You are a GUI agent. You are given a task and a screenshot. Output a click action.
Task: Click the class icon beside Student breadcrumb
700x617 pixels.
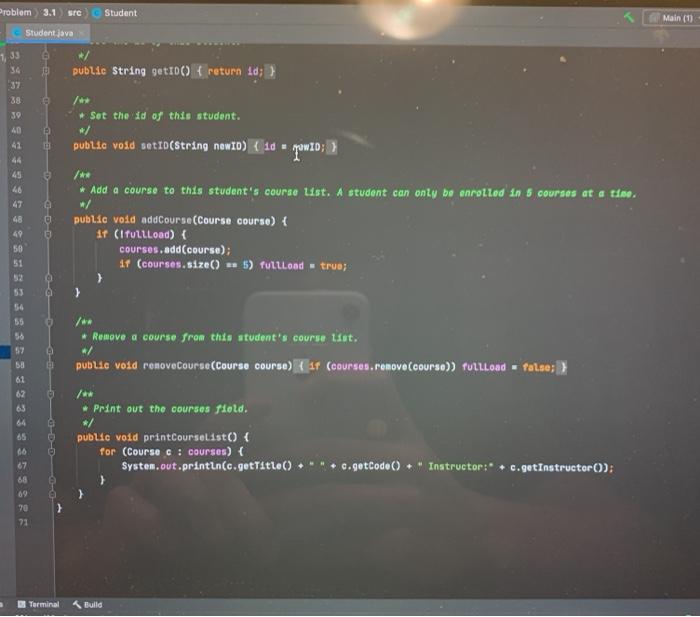click(96, 13)
